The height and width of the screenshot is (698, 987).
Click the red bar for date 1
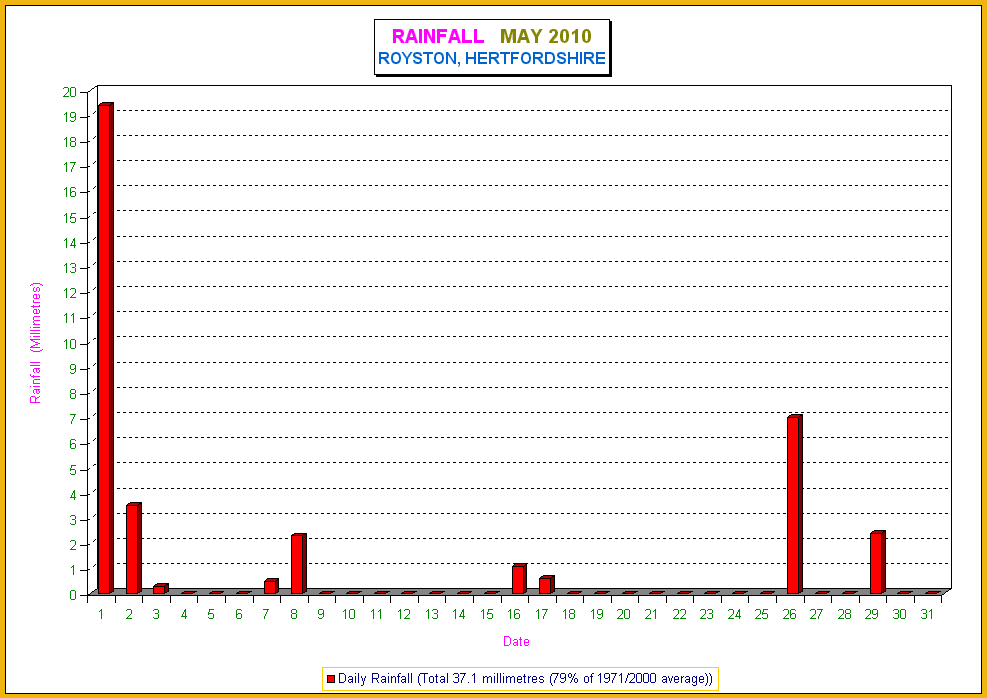(x=105, y=349)
